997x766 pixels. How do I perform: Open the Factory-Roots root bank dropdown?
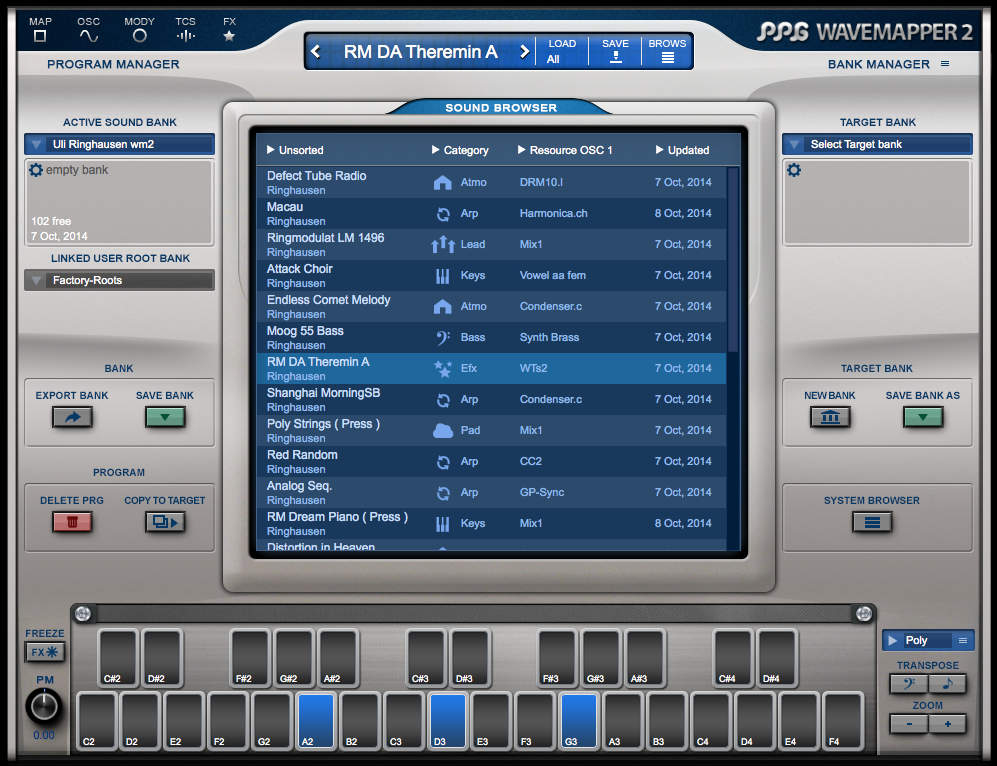pos(120,280)
